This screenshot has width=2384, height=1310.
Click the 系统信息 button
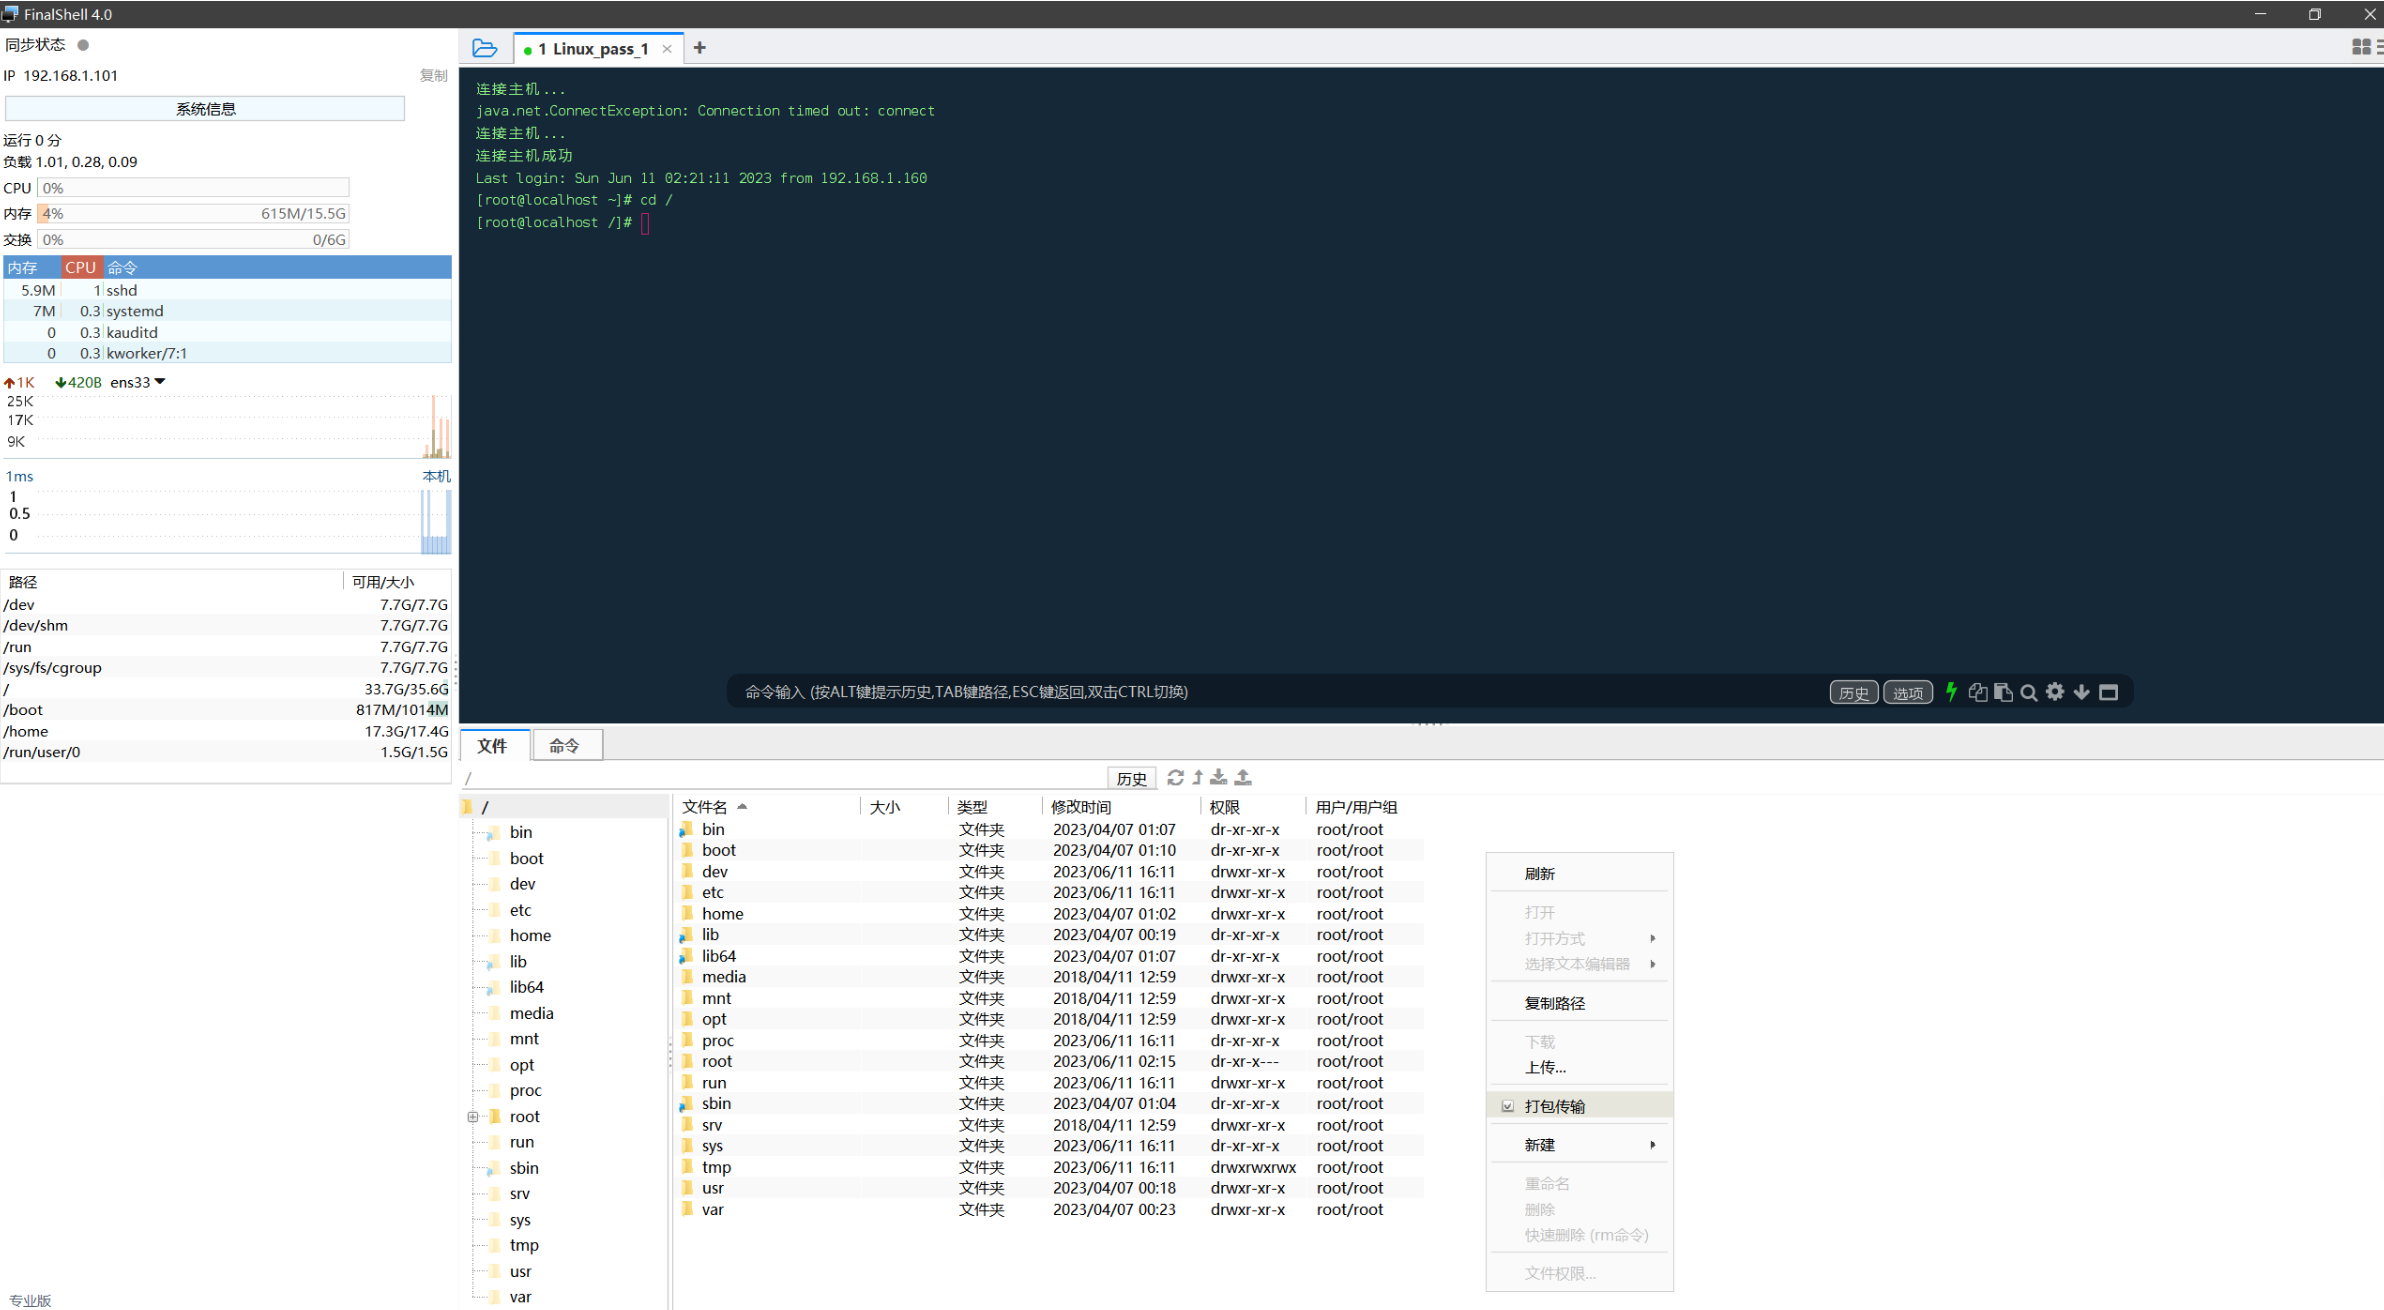pyautogui.click(x=204, y=108)
